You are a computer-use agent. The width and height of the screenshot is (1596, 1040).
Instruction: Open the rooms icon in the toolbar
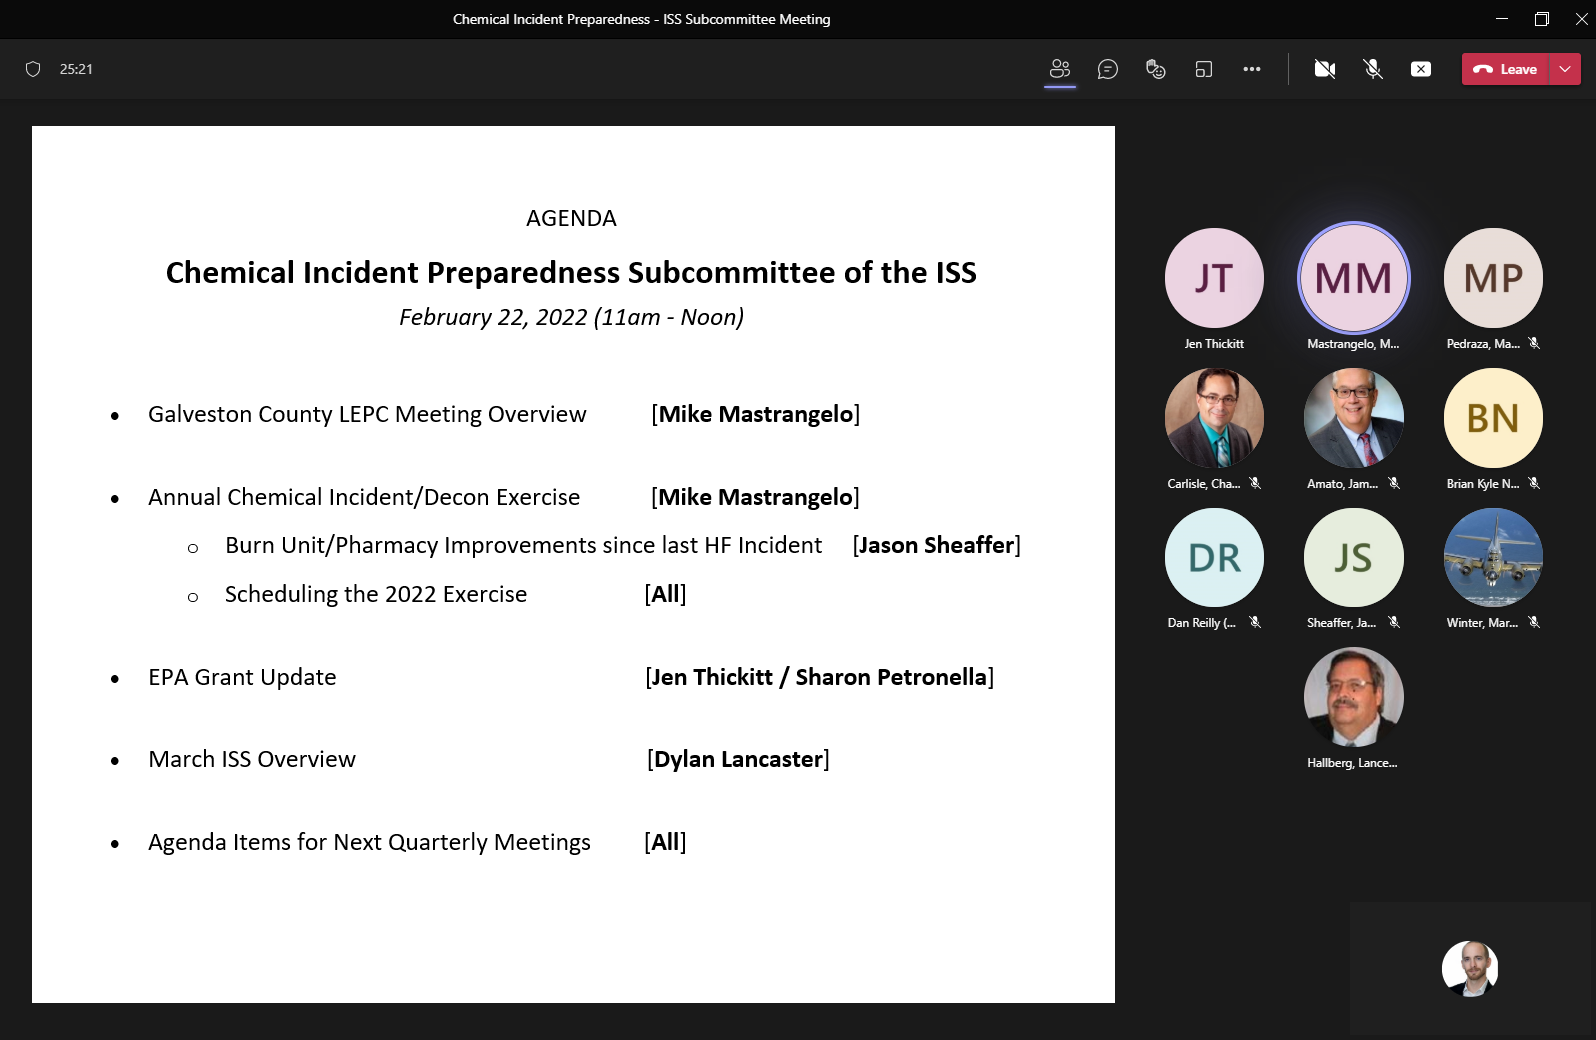[1203, 69]
